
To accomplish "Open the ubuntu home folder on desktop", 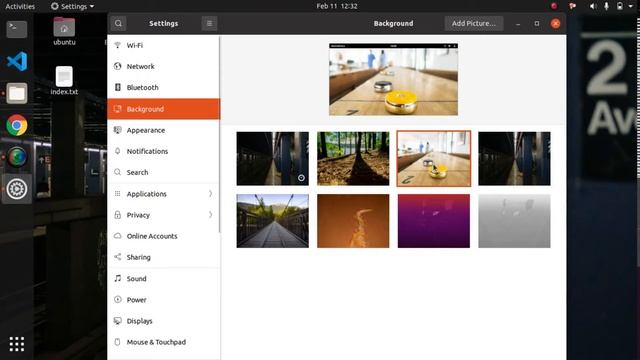I will [x=64, y=31].
